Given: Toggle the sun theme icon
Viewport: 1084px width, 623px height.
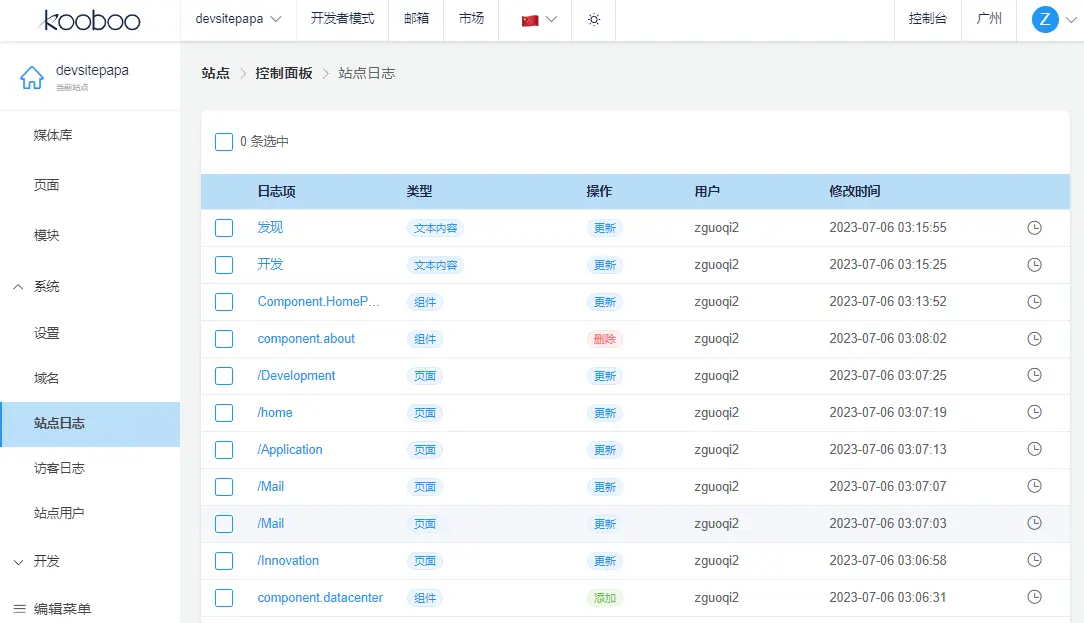Looking at the screenshot, I should pyautogui.click(x=594, y=20).
